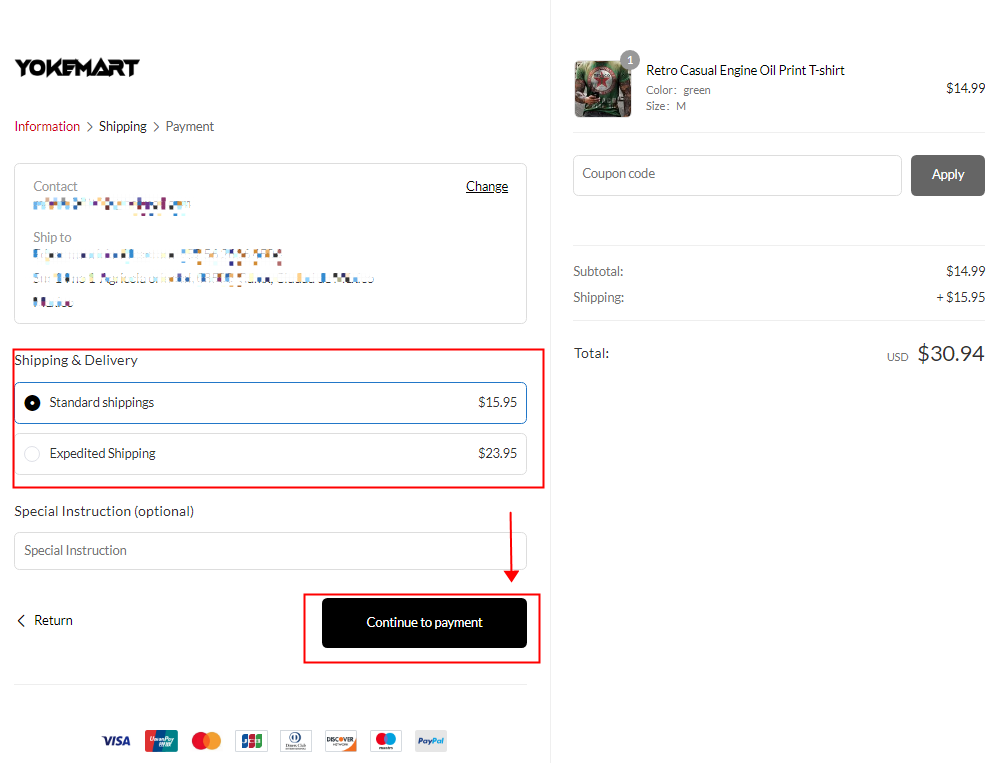Click the PayPal payment icon
The image size is (1001, 763).
pos(431,741)
